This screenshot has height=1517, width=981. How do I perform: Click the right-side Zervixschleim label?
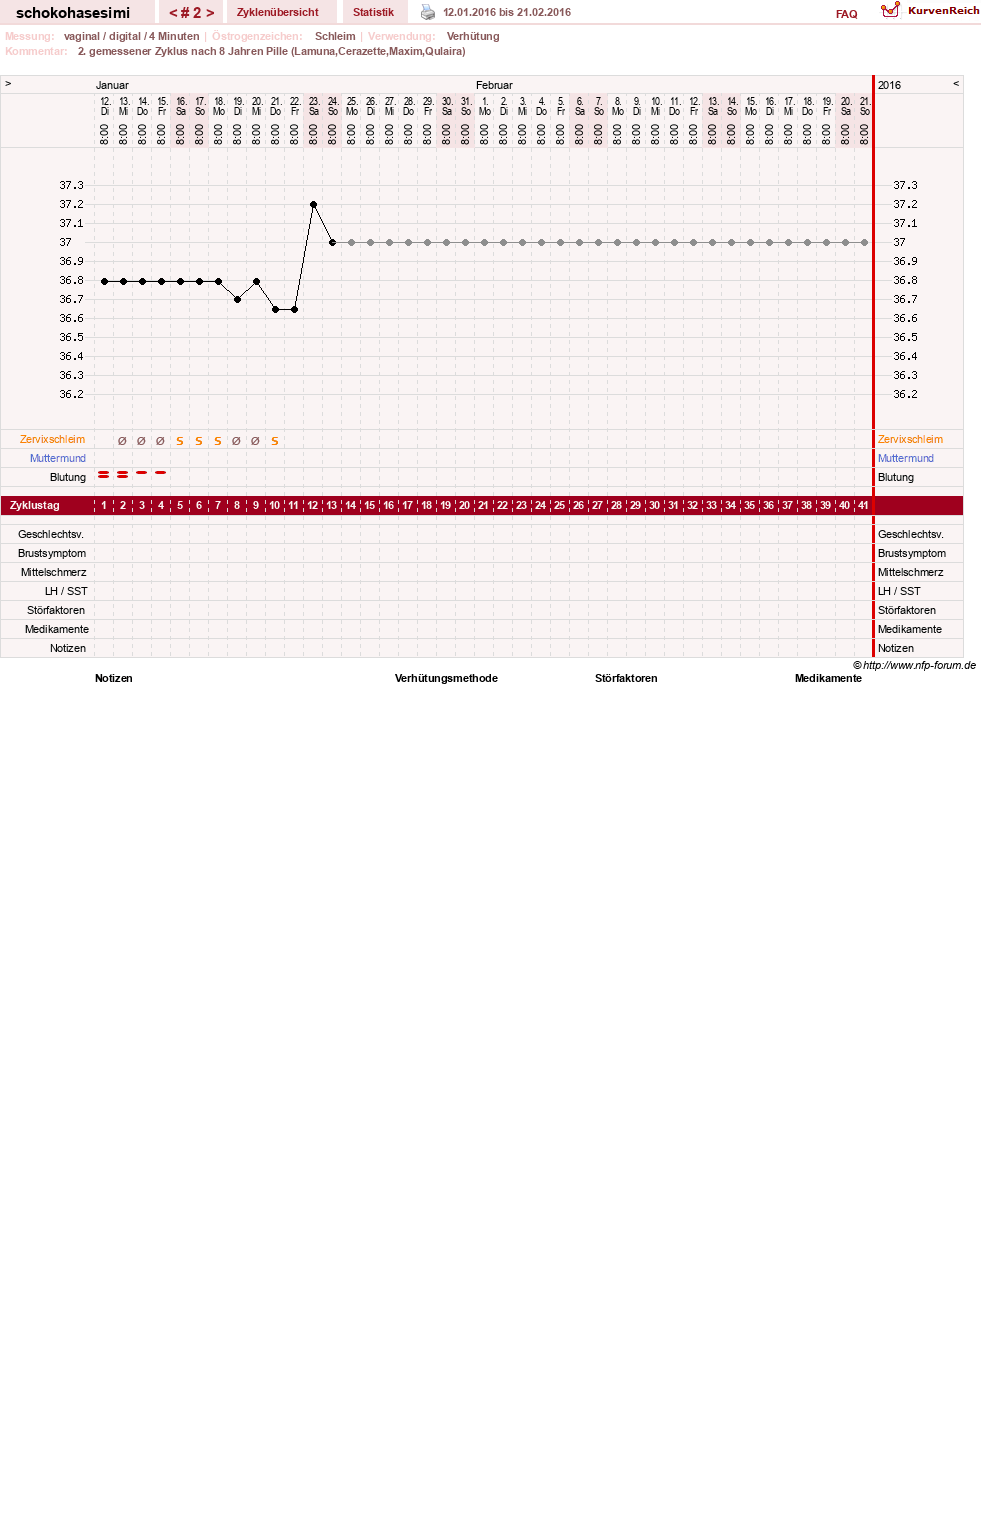pos(910,439)
